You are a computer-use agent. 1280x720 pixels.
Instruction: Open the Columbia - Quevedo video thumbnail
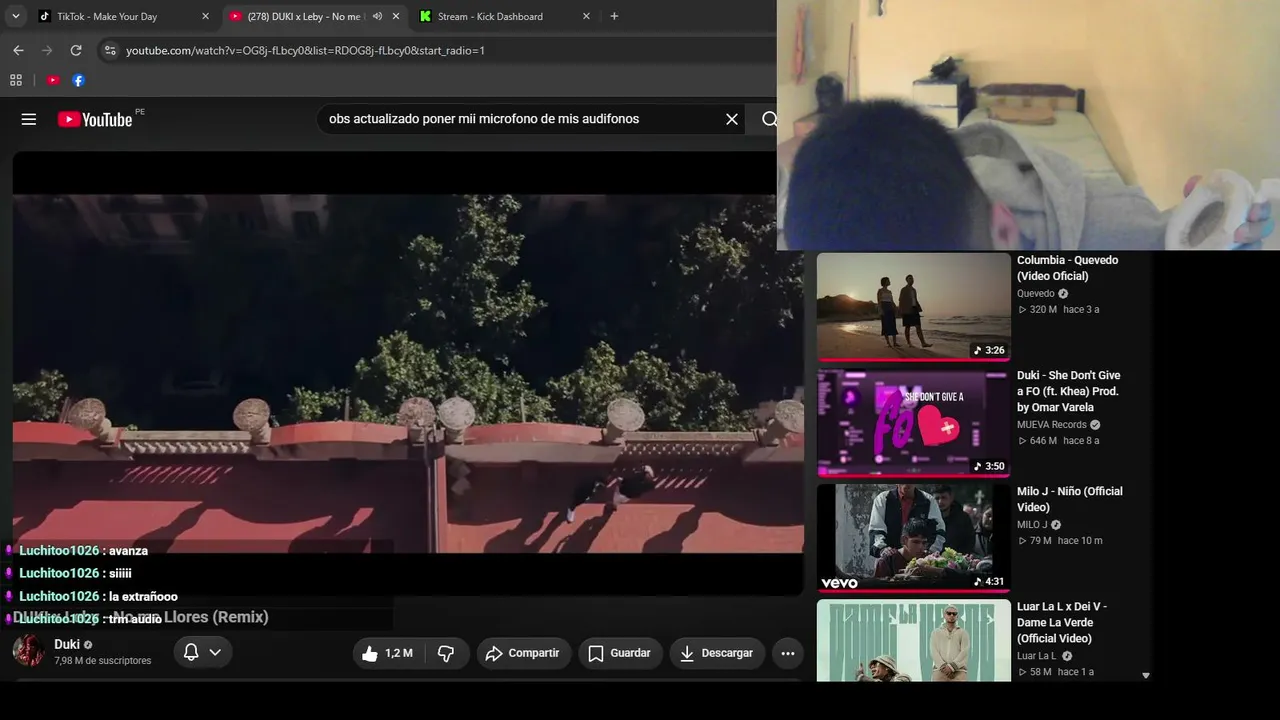pos(914,306)
